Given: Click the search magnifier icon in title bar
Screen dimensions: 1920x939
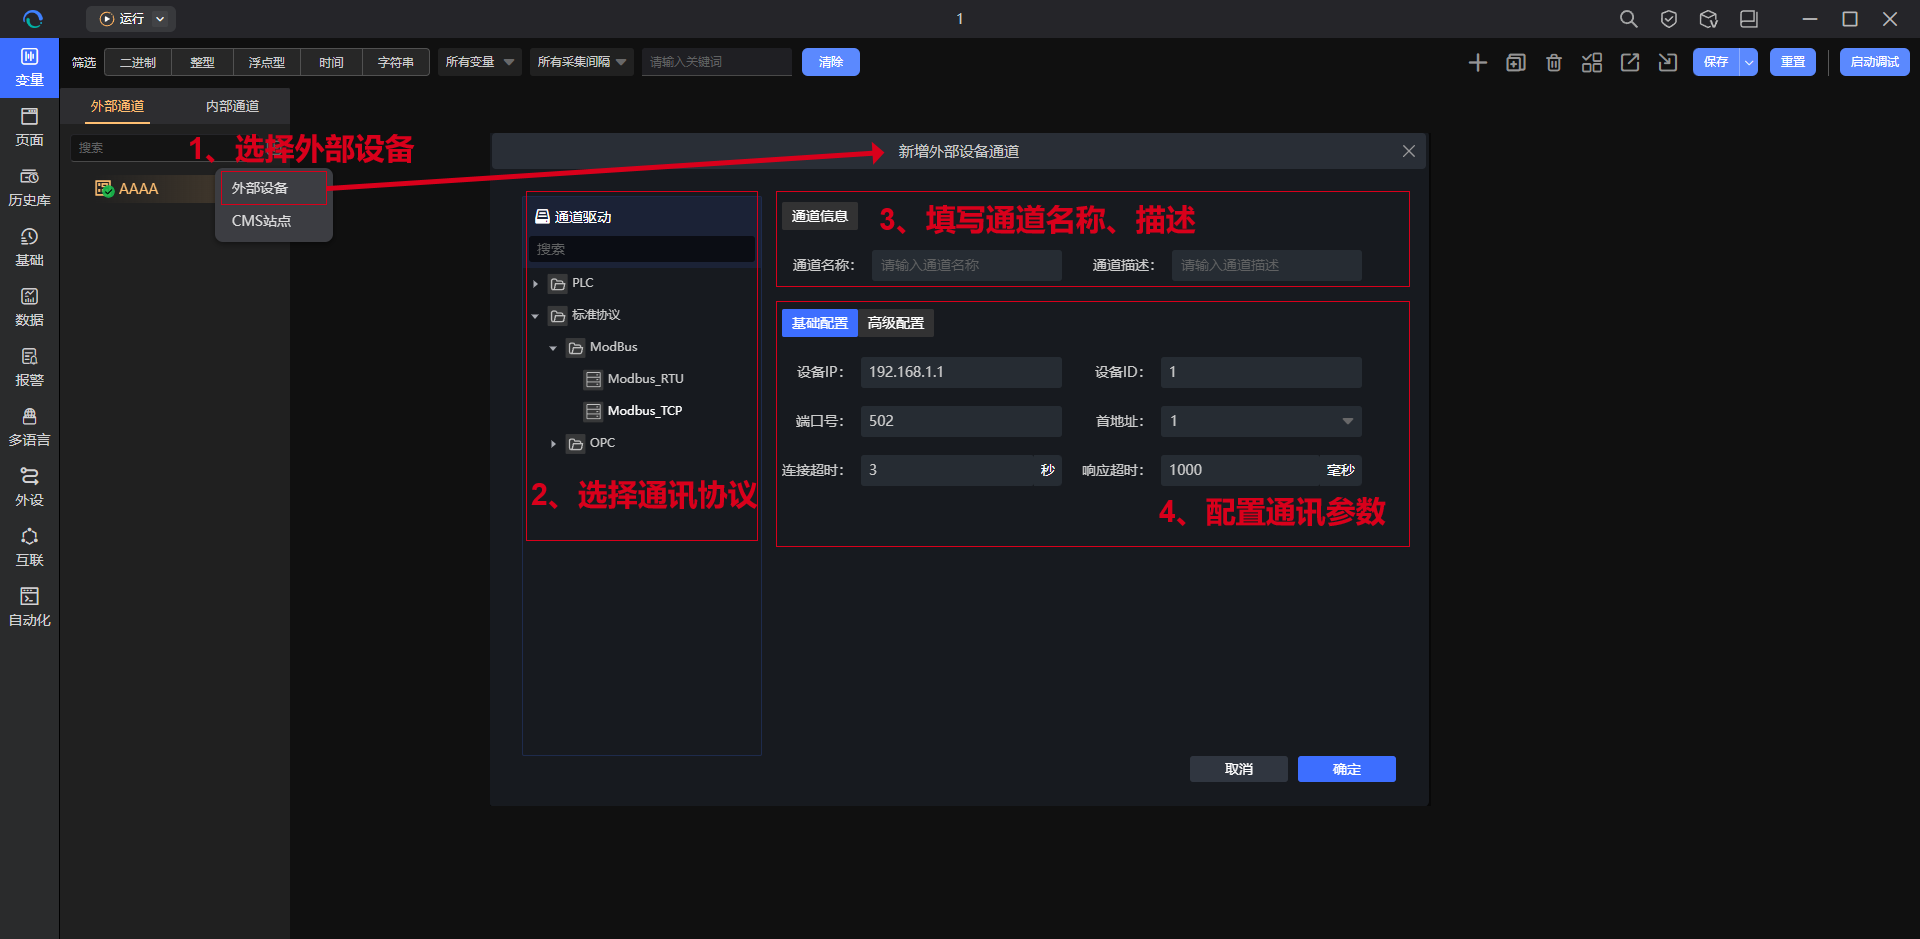Looking at the screenshot, I should pos(1628,19).
